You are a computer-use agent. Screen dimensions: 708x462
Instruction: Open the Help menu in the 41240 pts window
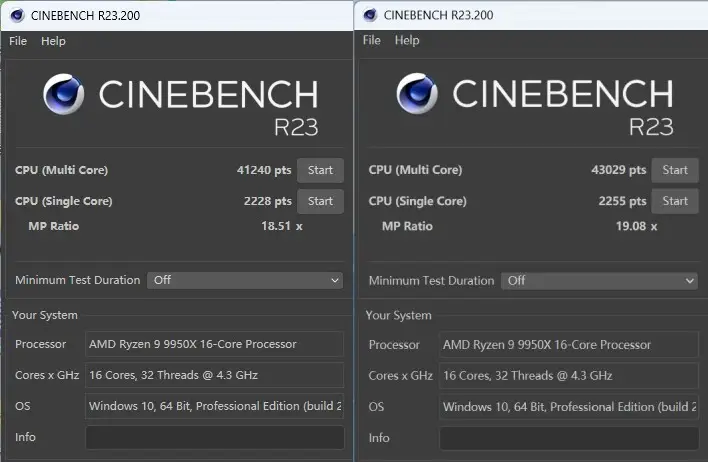(53, 41)
